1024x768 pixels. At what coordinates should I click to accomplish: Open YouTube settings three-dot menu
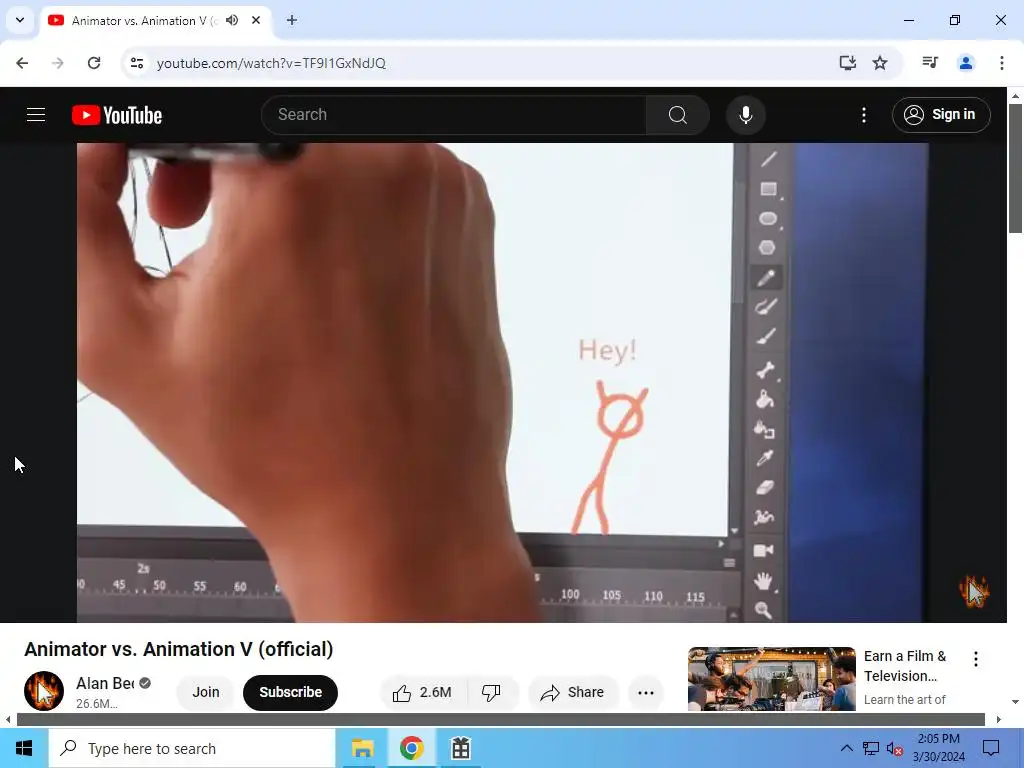(863, 115)
